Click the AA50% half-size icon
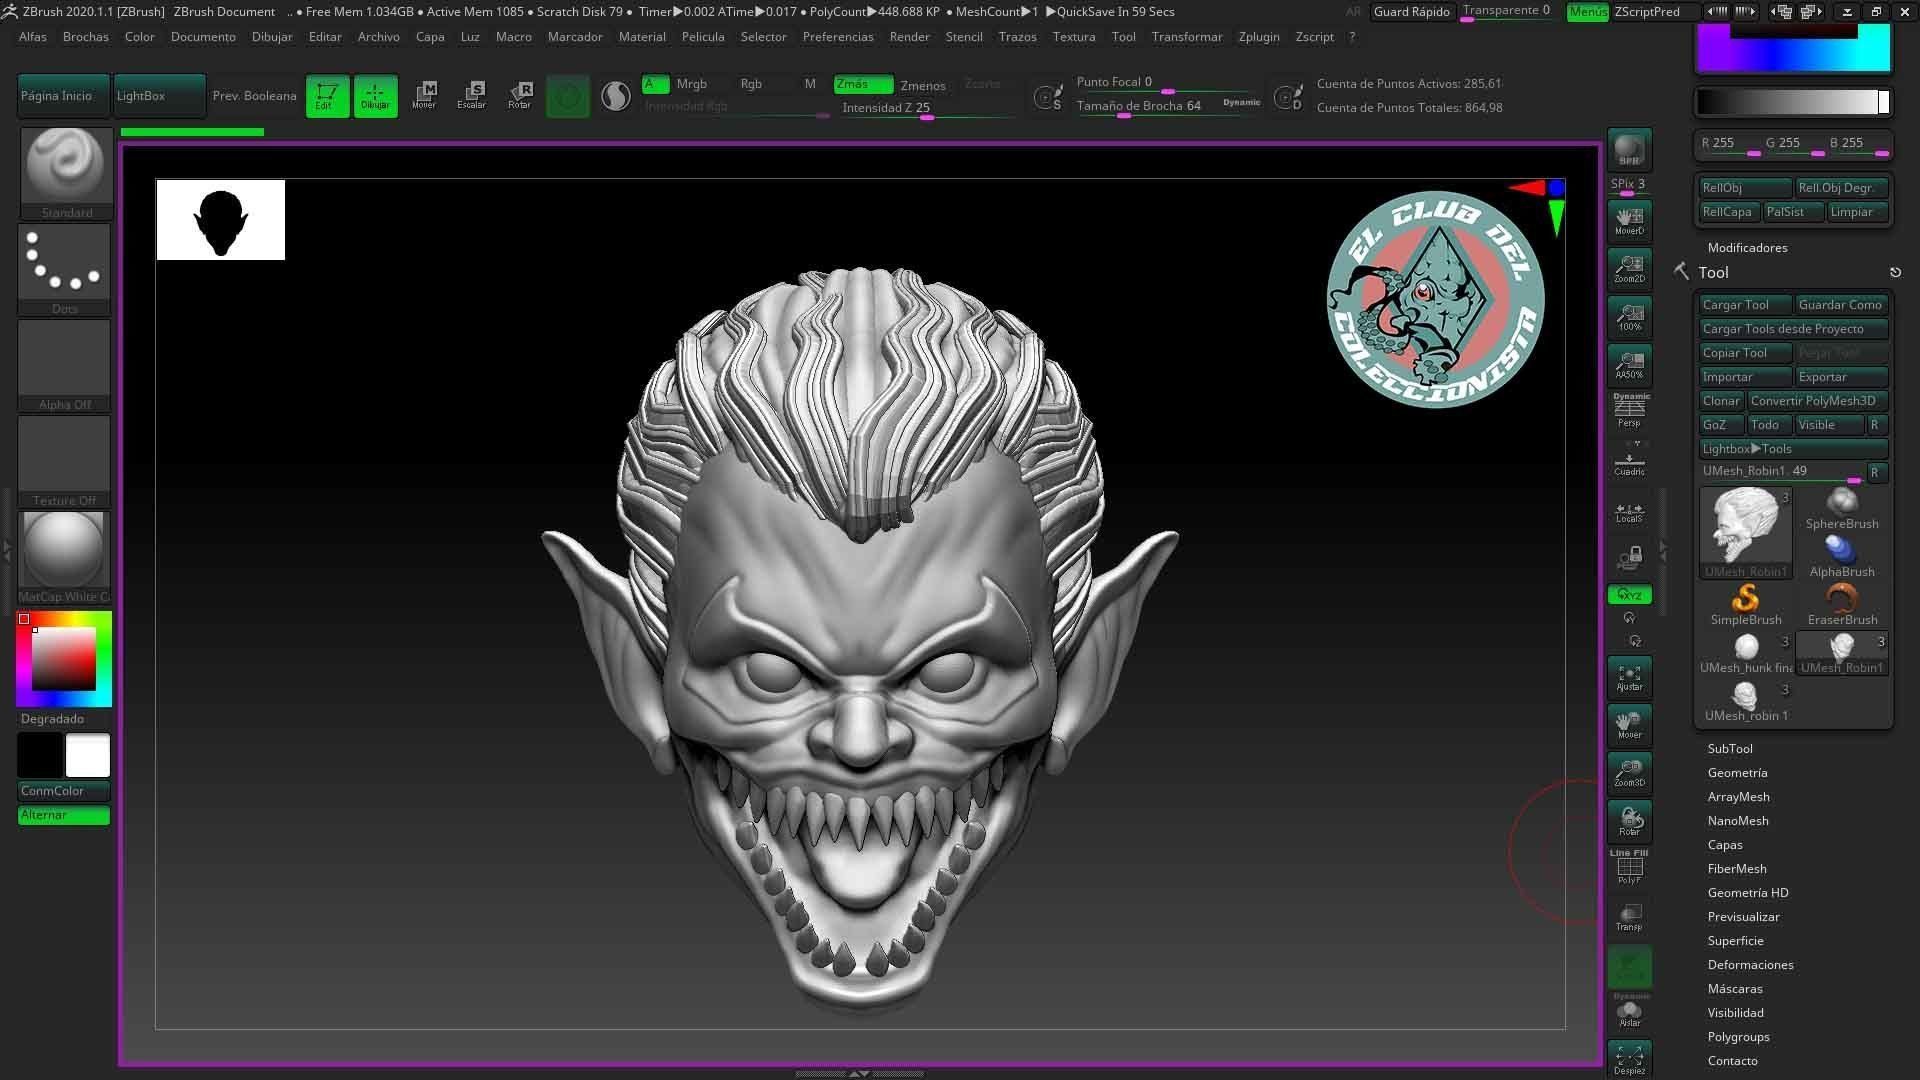The height and width of the screenshot is (1080, 1920). click(x=1629, y=364)
